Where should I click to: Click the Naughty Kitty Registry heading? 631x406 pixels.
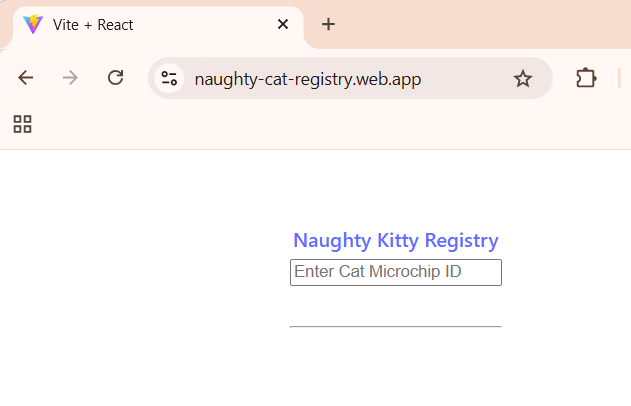pyautogui.click(x=396, y=241)
